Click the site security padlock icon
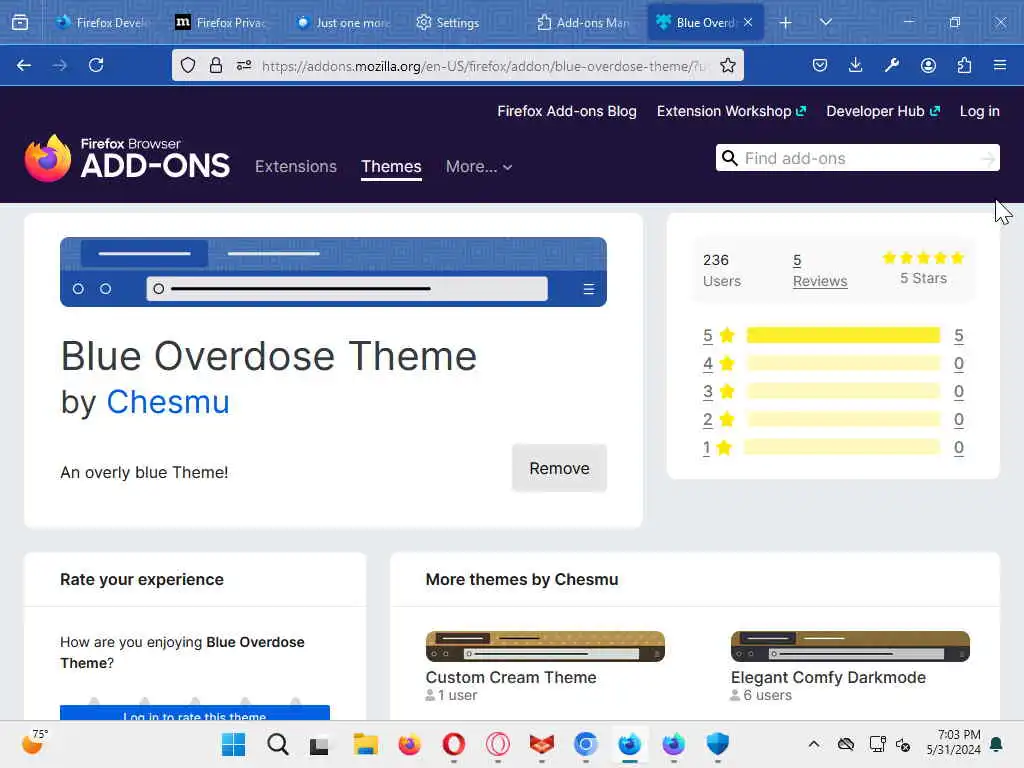 pos(216,65)
